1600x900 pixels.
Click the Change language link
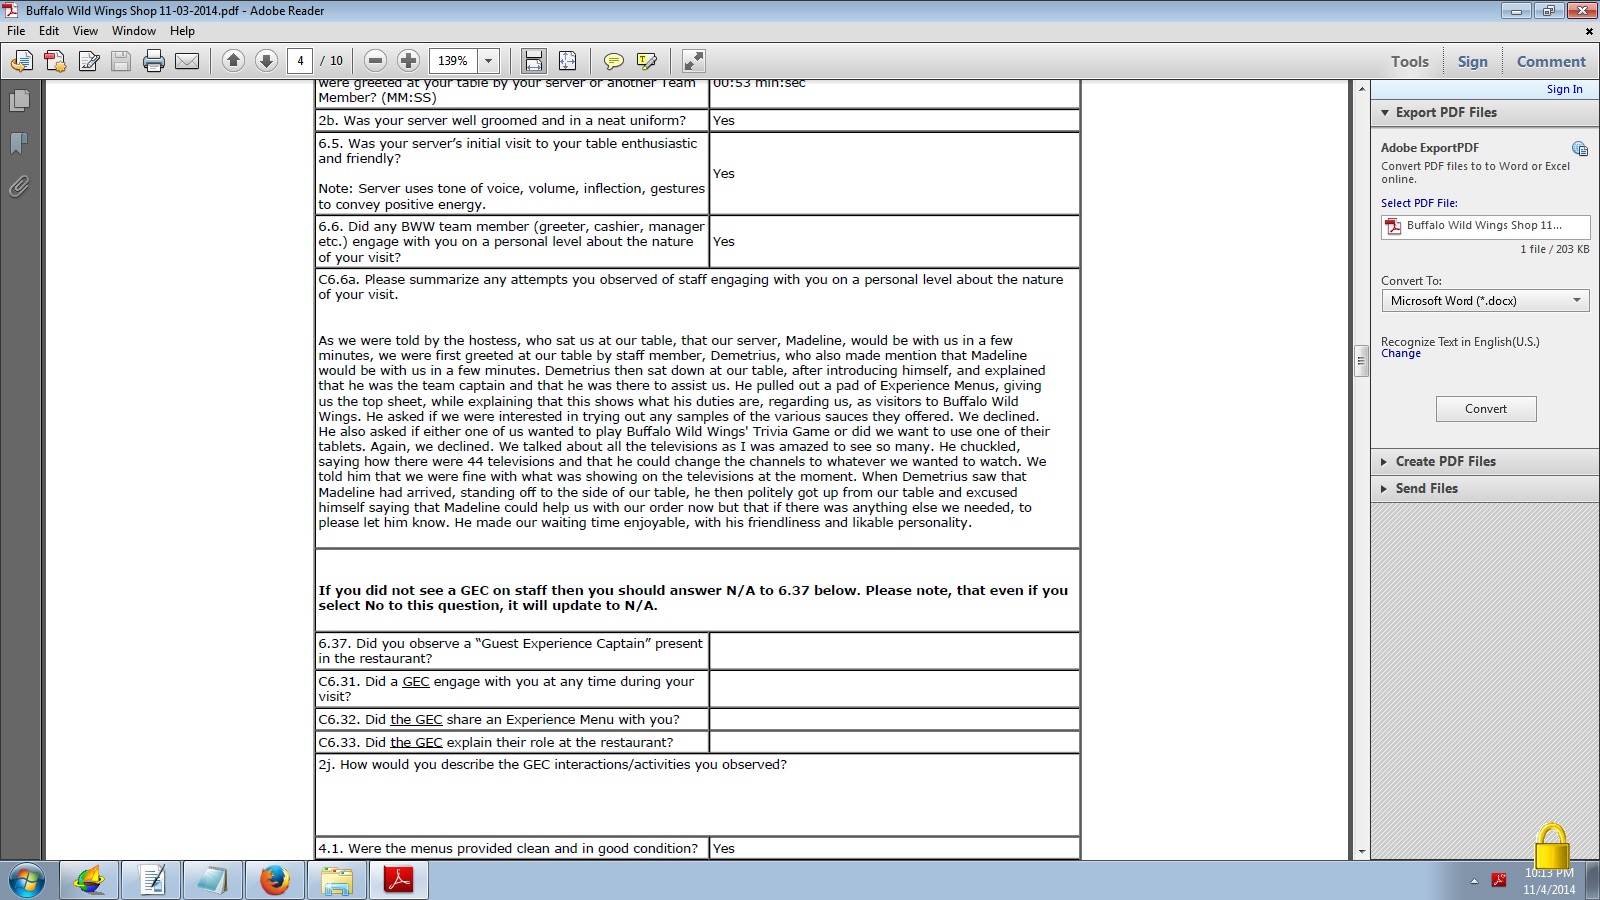click(1400, 354)
